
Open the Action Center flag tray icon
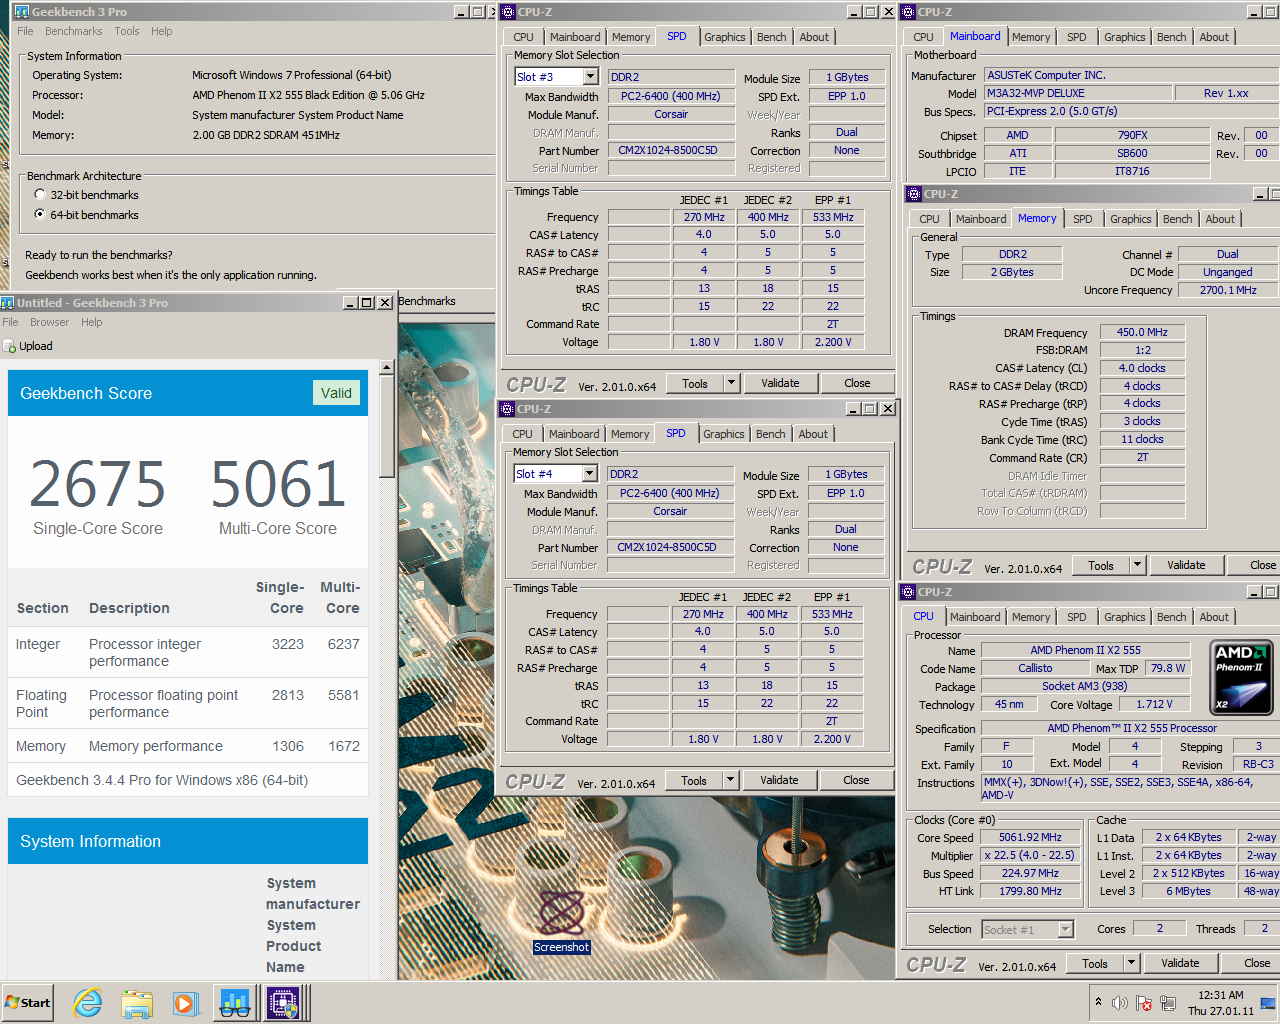pyautogui.click(x=1143, y=1003)
